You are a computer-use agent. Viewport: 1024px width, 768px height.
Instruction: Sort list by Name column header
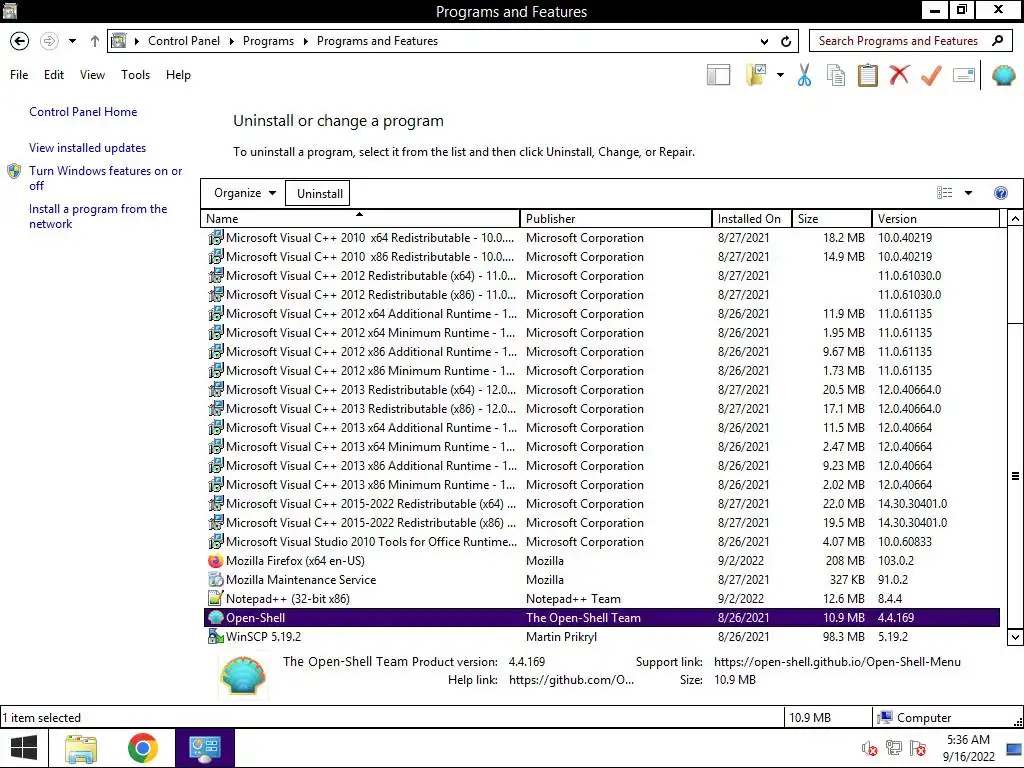point(360,219)
